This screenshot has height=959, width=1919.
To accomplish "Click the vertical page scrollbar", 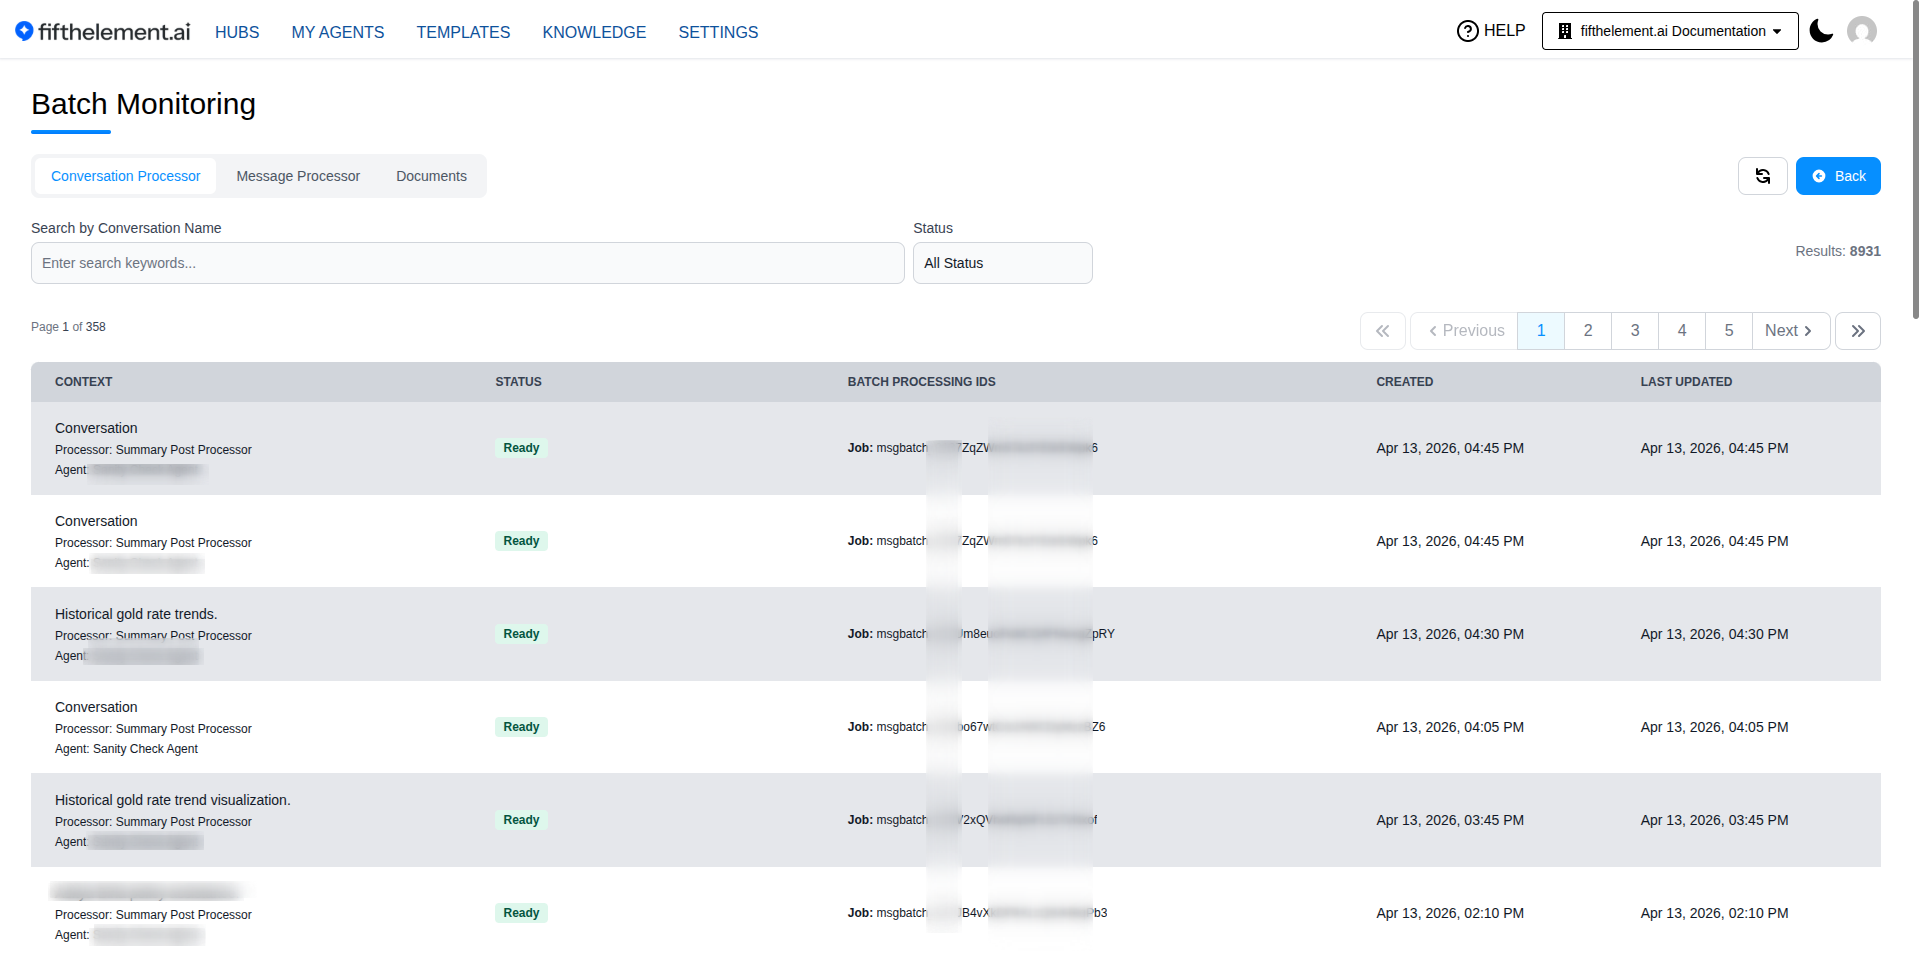I will pos(1915,160).
